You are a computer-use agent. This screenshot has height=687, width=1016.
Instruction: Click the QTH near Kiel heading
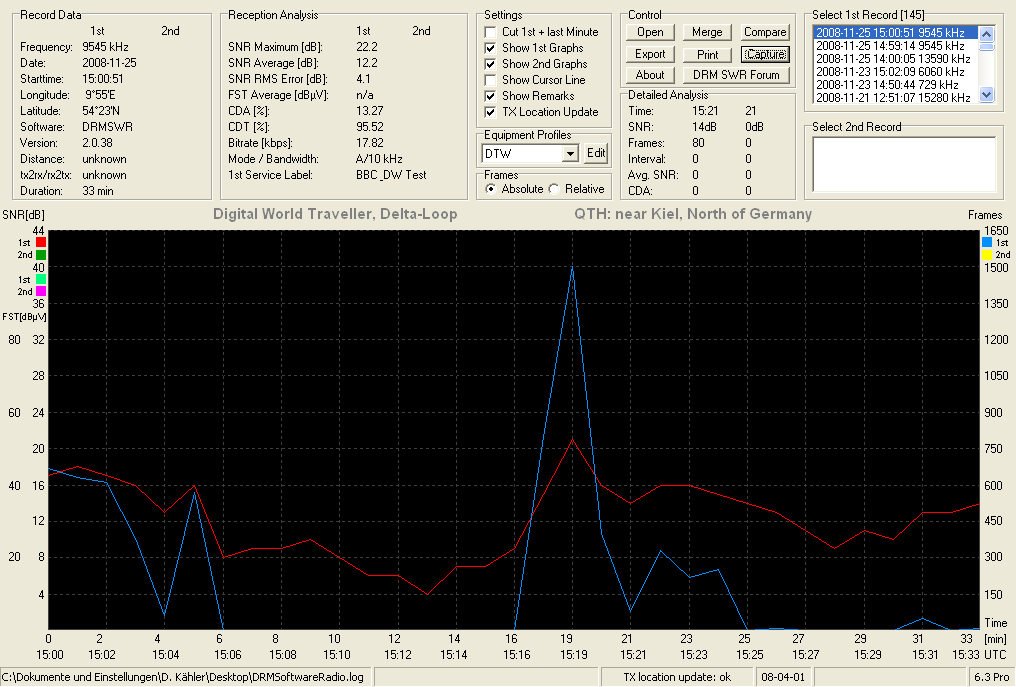point(693,214)
